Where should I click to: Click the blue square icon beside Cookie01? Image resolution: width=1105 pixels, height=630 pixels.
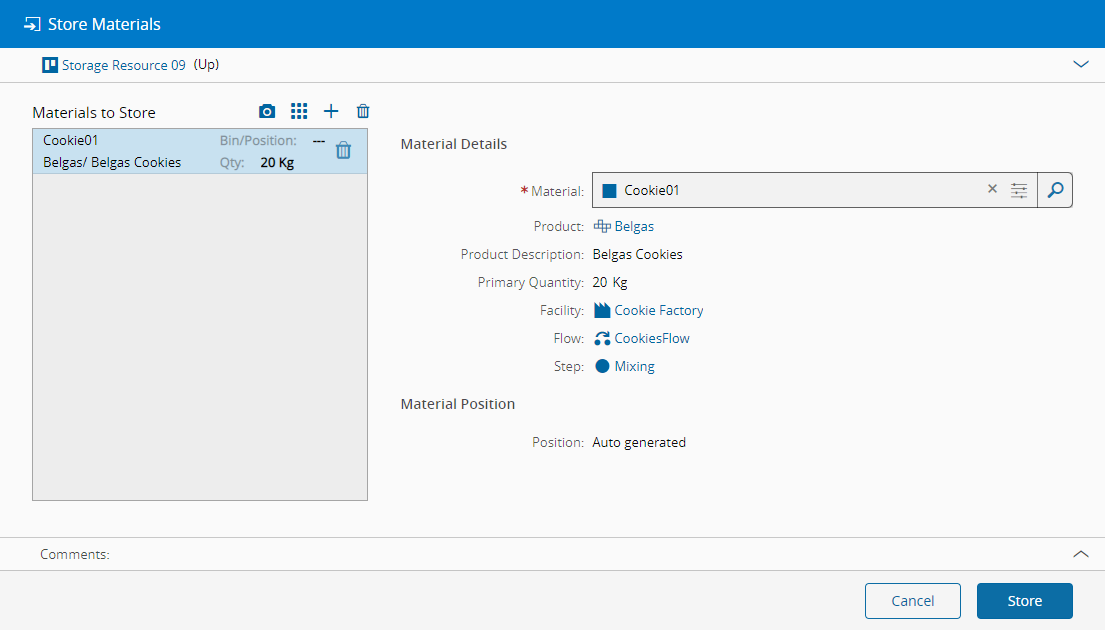(610, 190)
